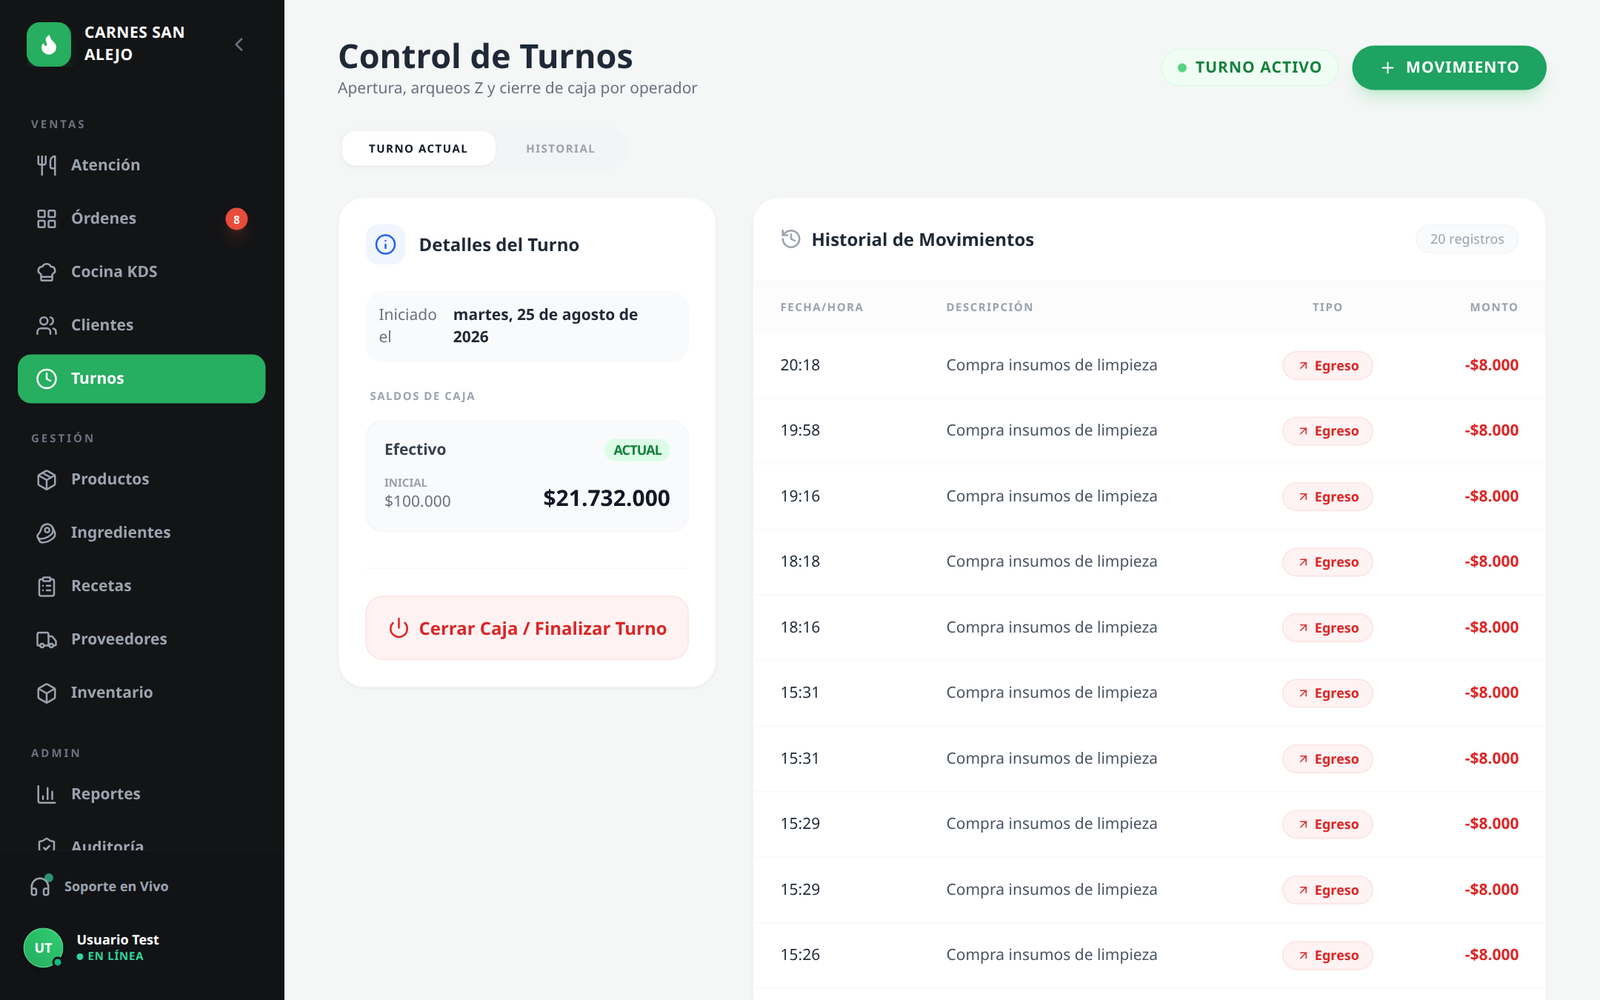This screenshot has height=1000, width=1600.
Task: Open Recetas clipboard icon
Action: coord(46,586)
